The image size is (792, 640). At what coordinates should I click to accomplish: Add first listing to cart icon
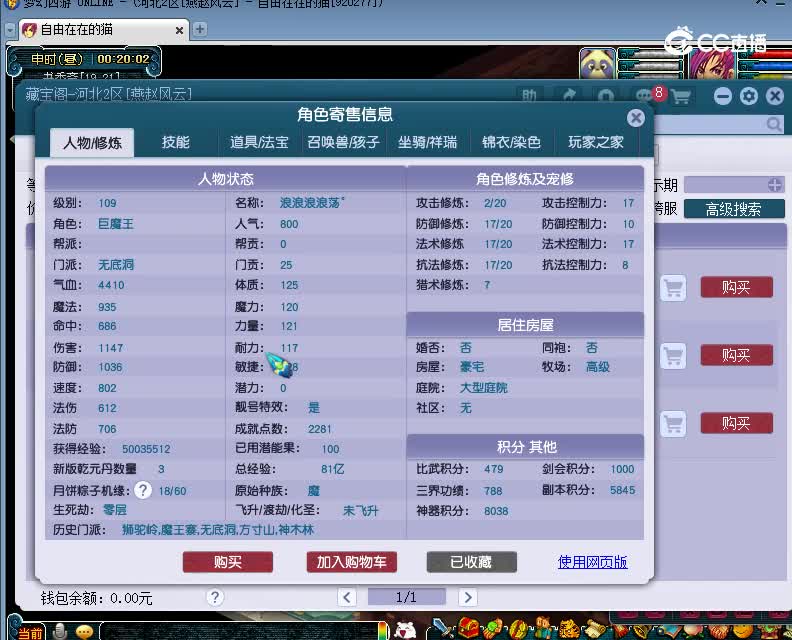[673, 288]
